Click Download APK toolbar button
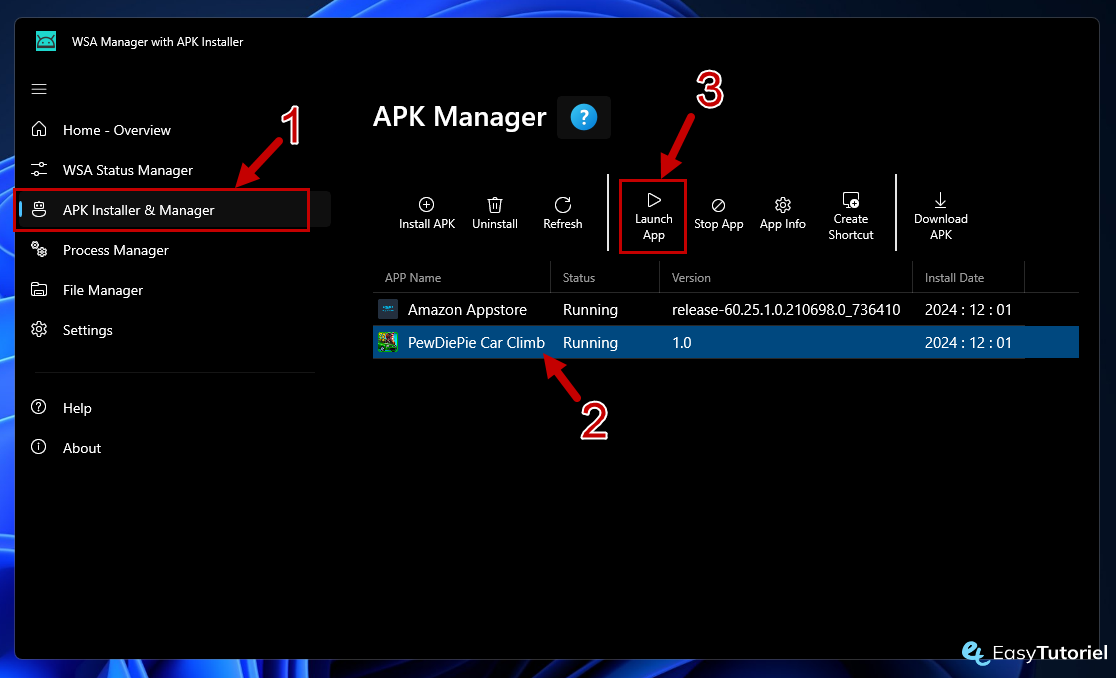1116x678 pixels. point(940,216)
